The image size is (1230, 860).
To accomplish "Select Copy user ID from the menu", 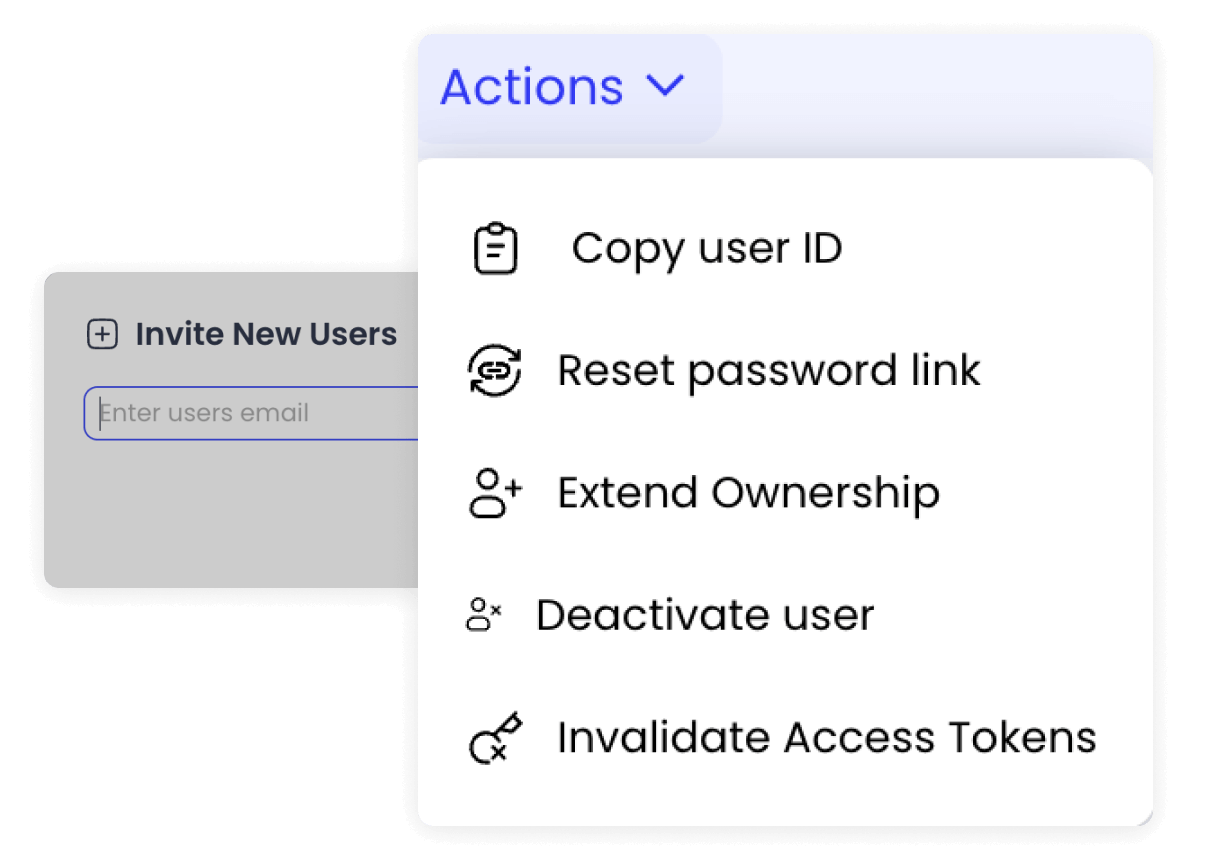I will pyautogui.click(x=707, y=249).
